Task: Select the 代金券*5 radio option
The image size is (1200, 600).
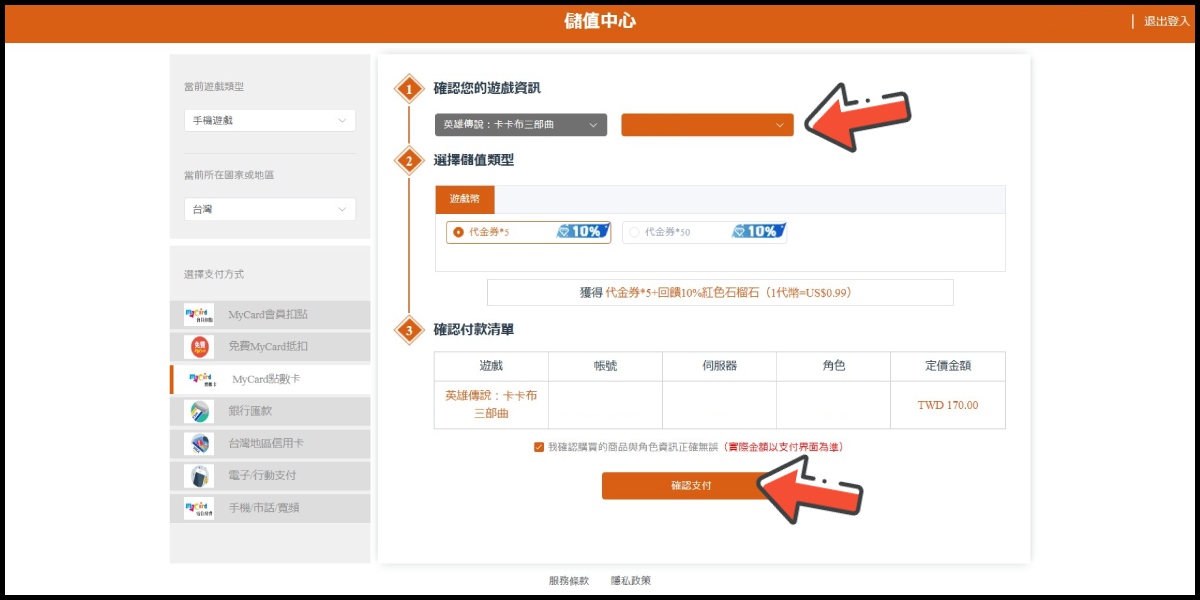Action: [459, 232]
